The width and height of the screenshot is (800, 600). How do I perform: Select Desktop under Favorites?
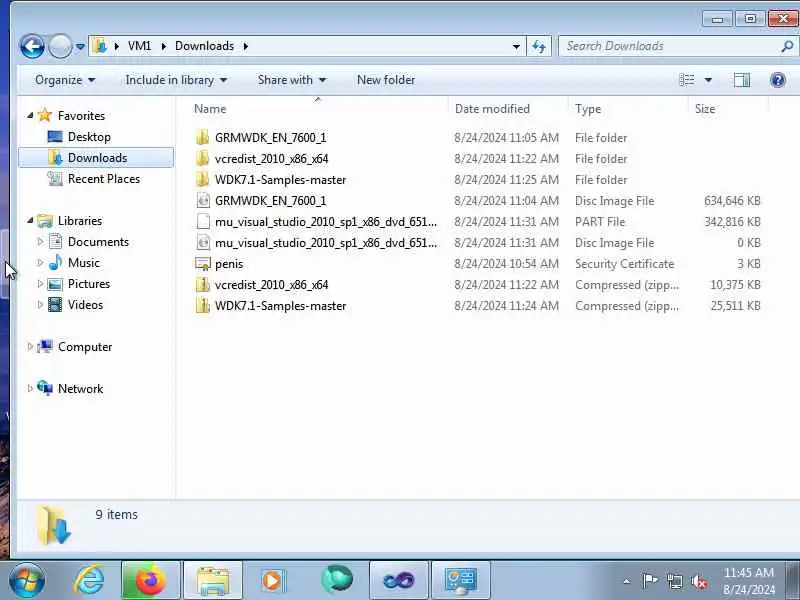89,137
